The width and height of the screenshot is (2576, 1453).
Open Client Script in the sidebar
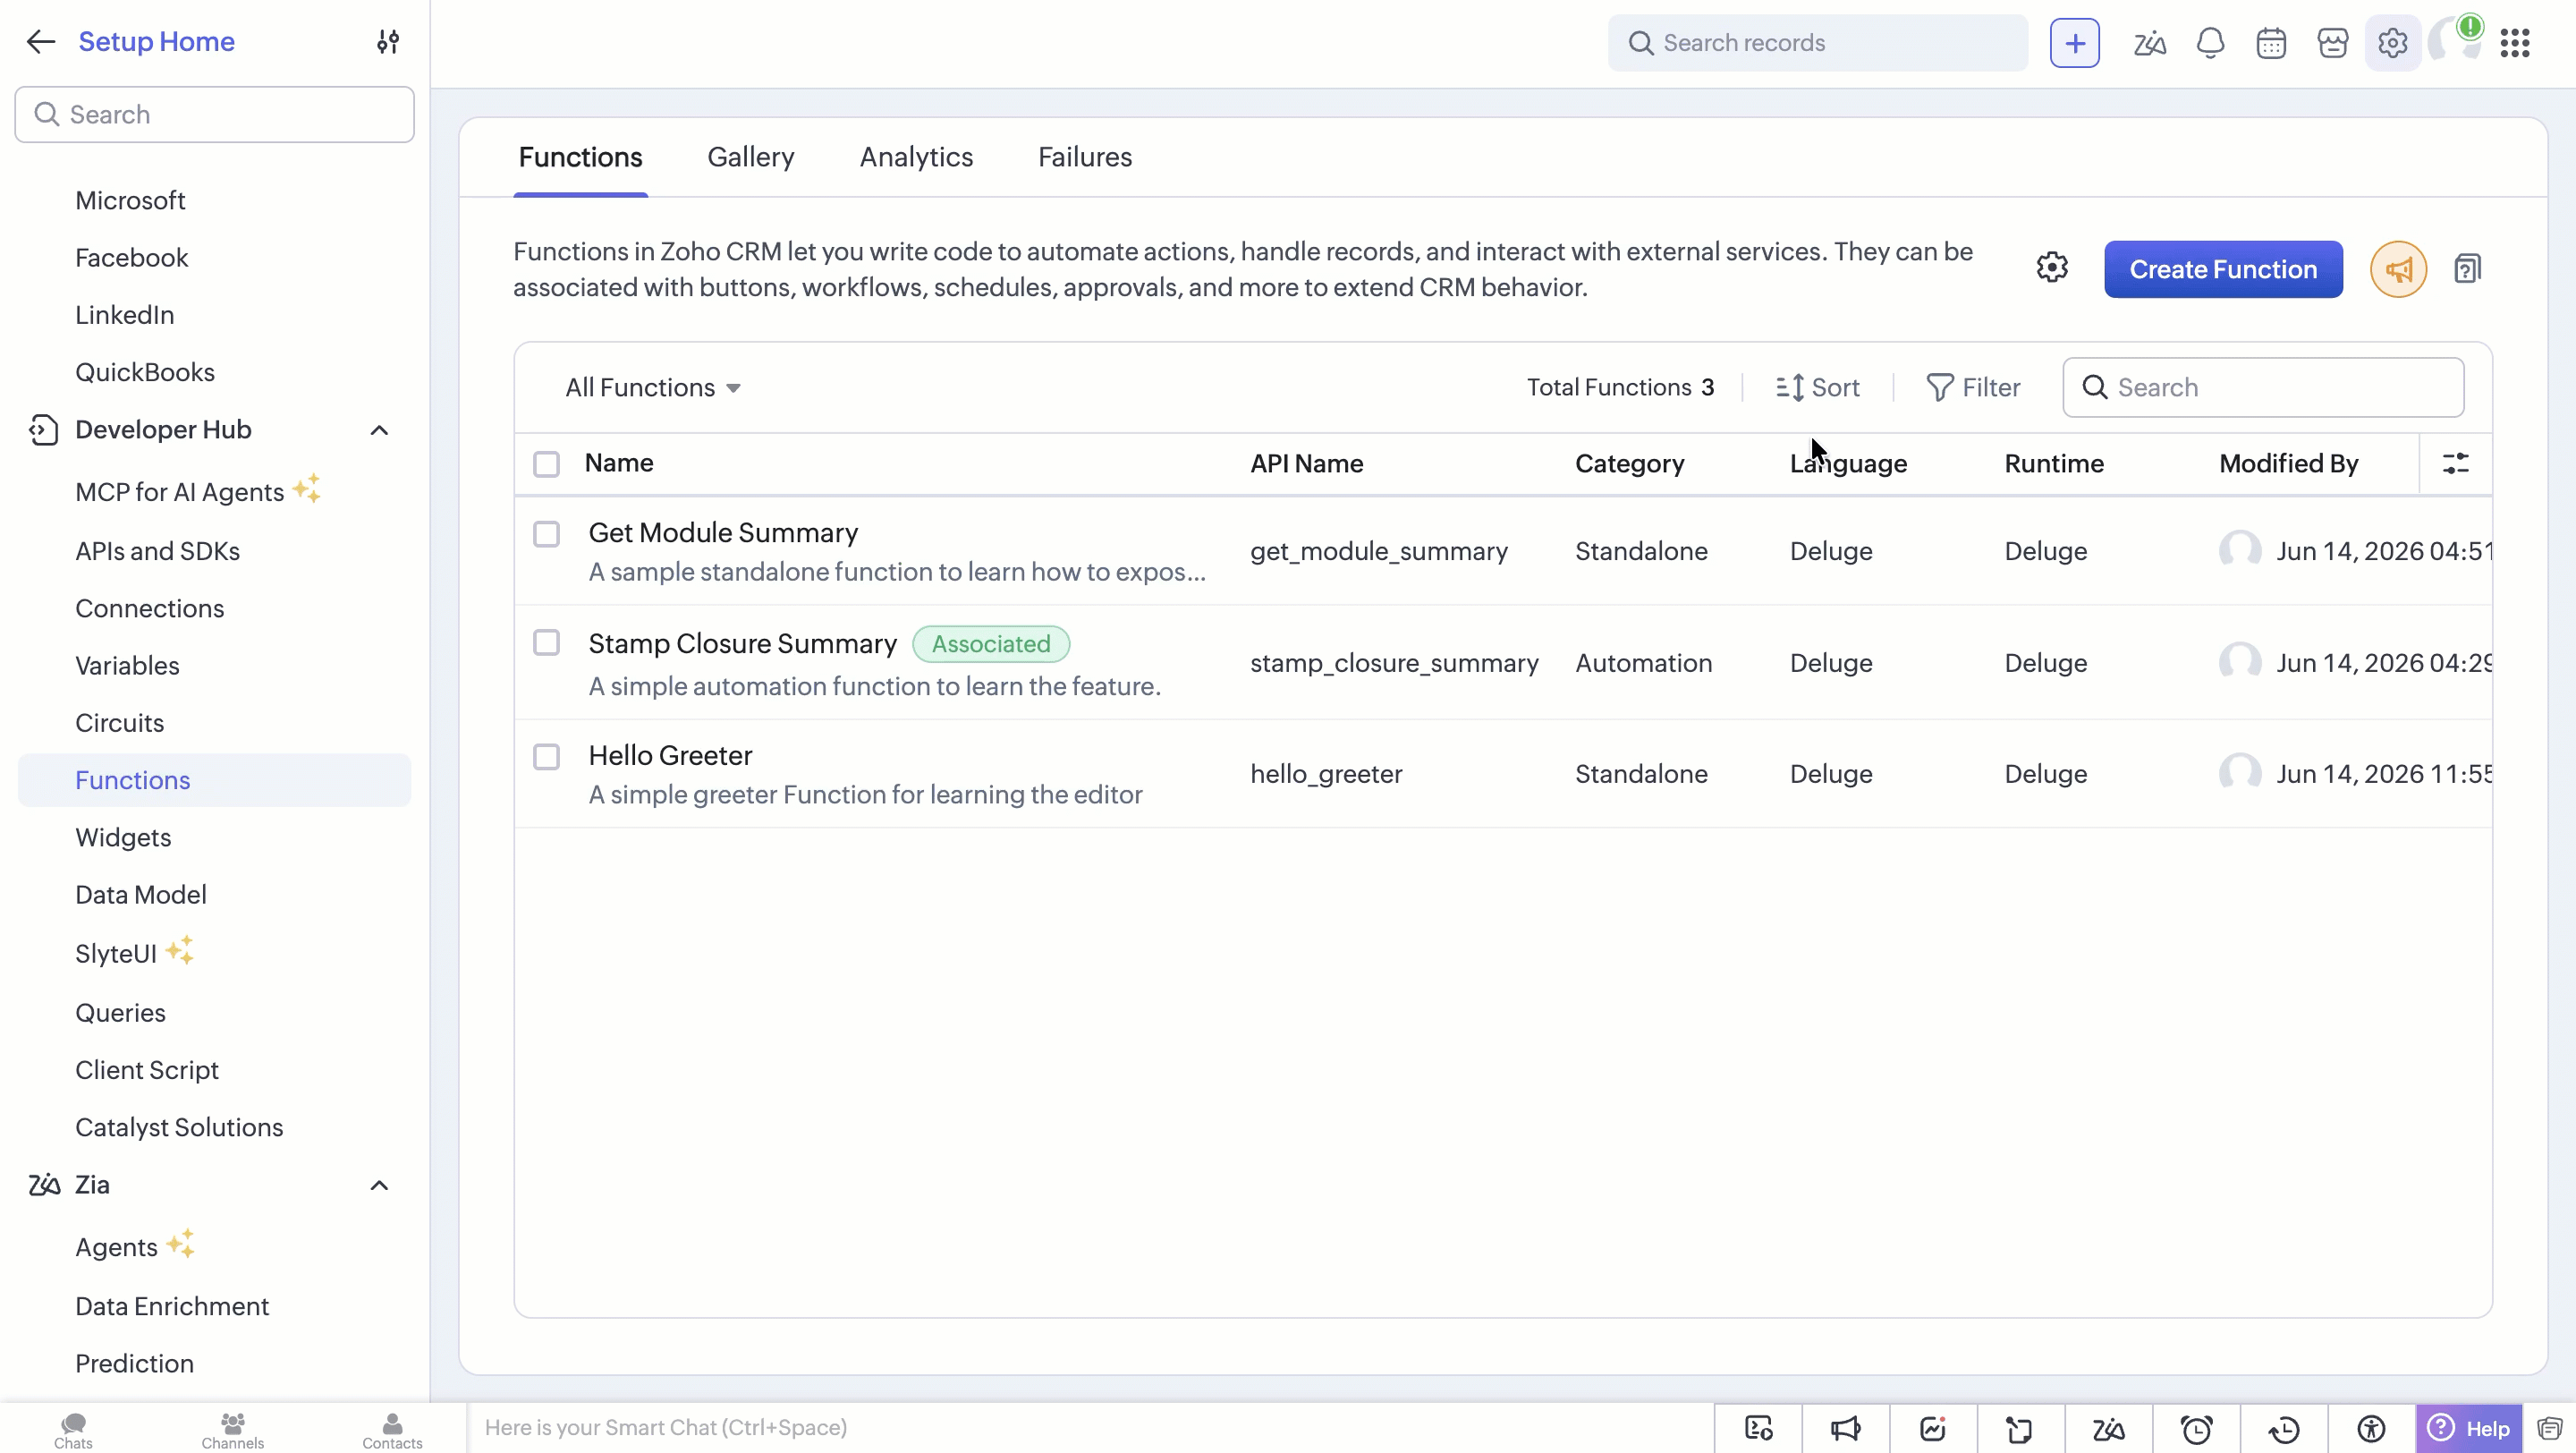(x=147, y=1070)
